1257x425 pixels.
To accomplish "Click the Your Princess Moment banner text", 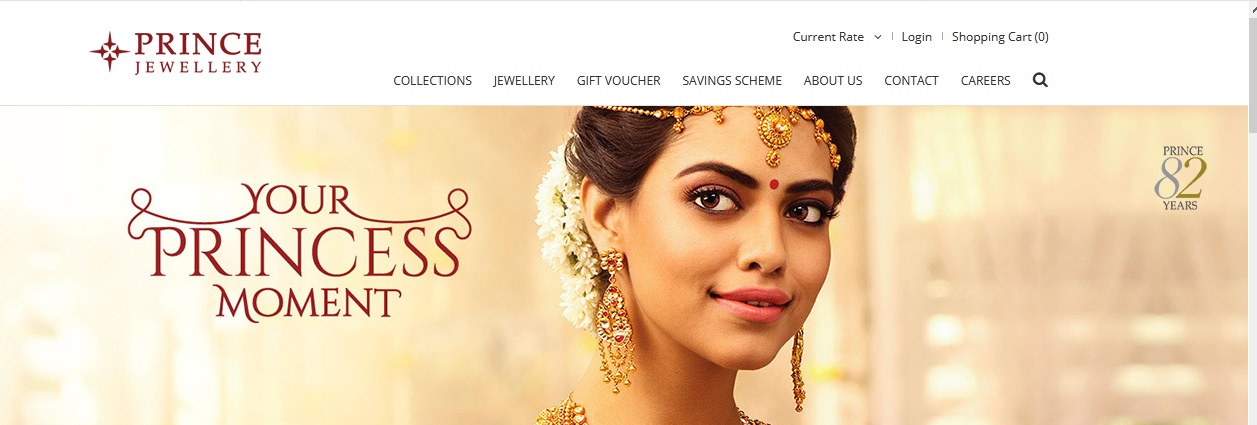I will (299, 251).
